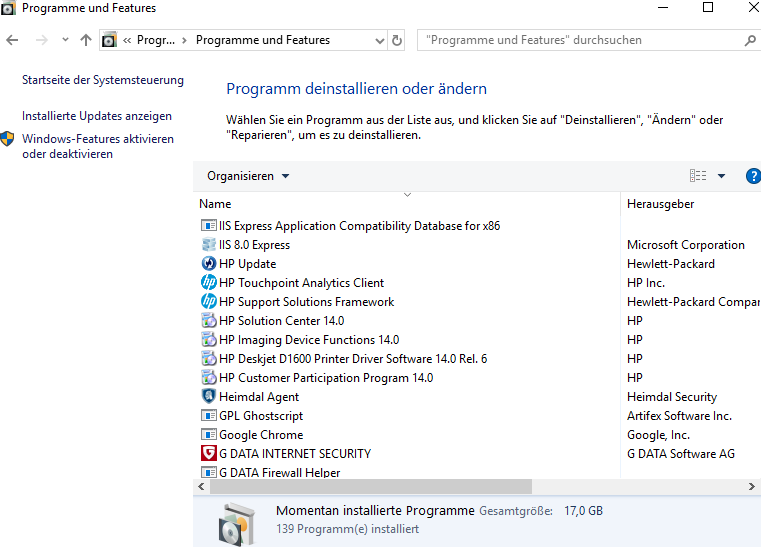Viewport: 761px width, 547px height.
Task: Expand the hidden breadcrumb chevrons
Action: (127, 40)
